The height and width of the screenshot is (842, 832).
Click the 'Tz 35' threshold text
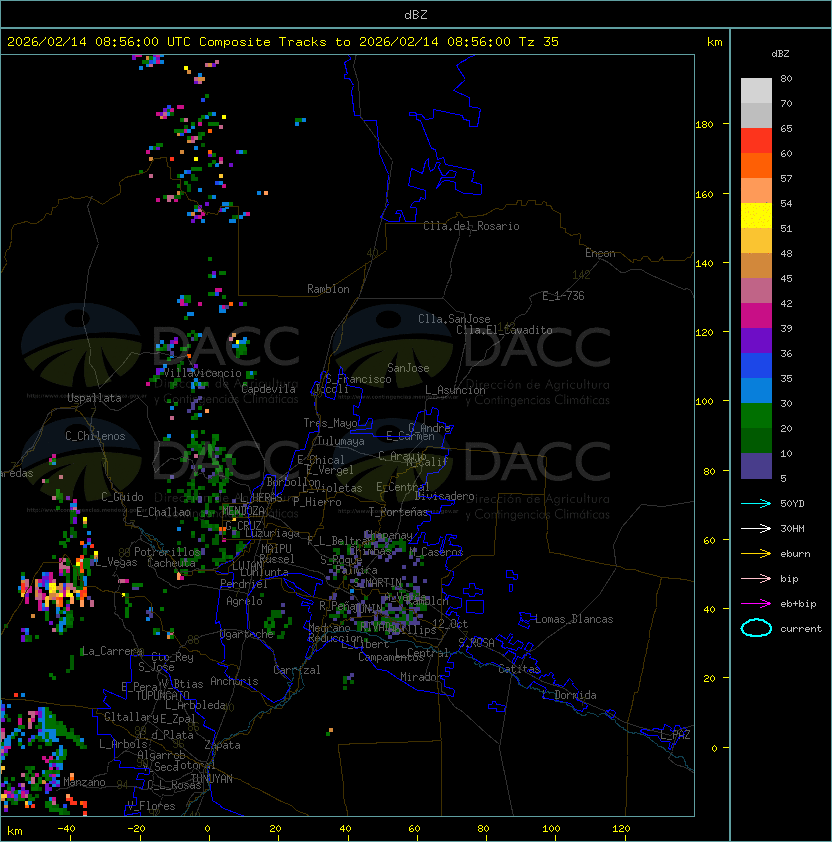(x=539, y=42)
